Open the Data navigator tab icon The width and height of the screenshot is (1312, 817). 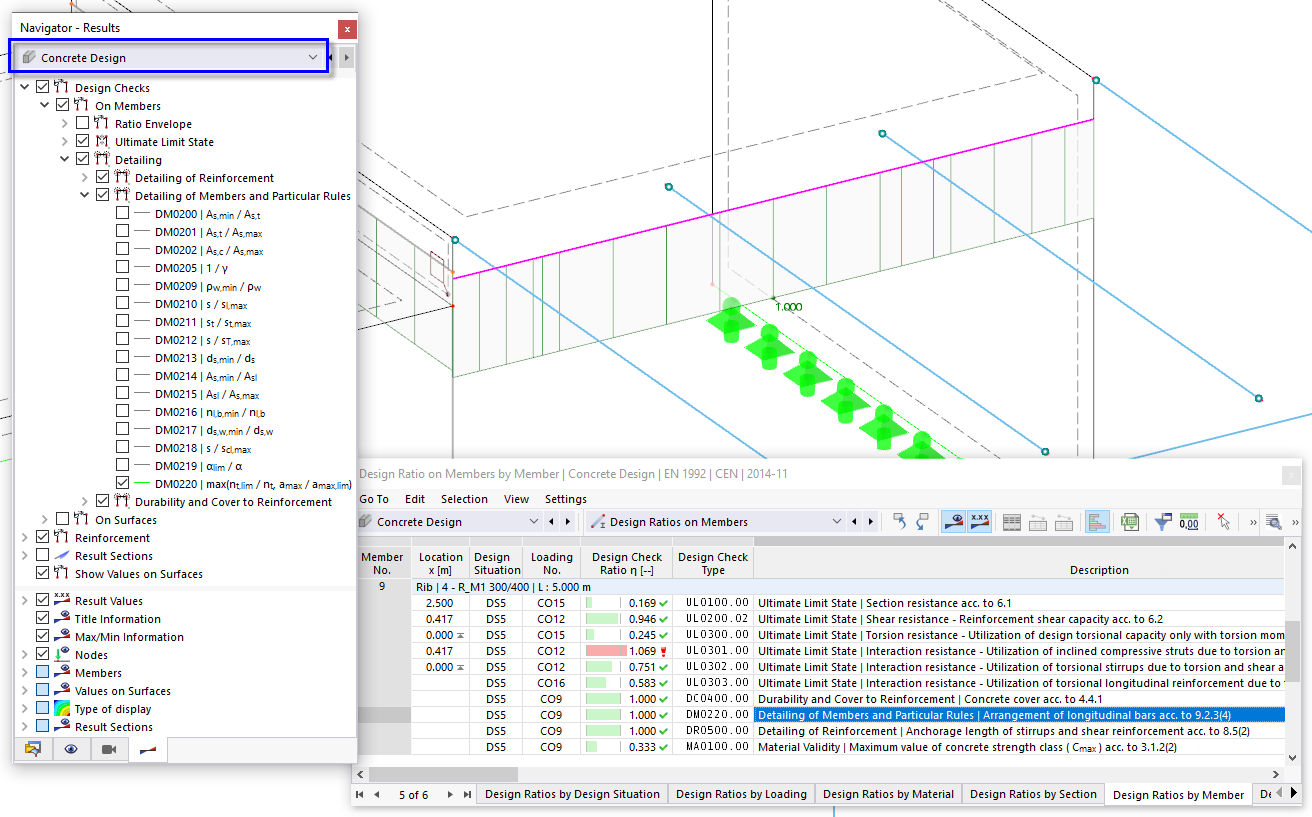click(x=33, y=749)
